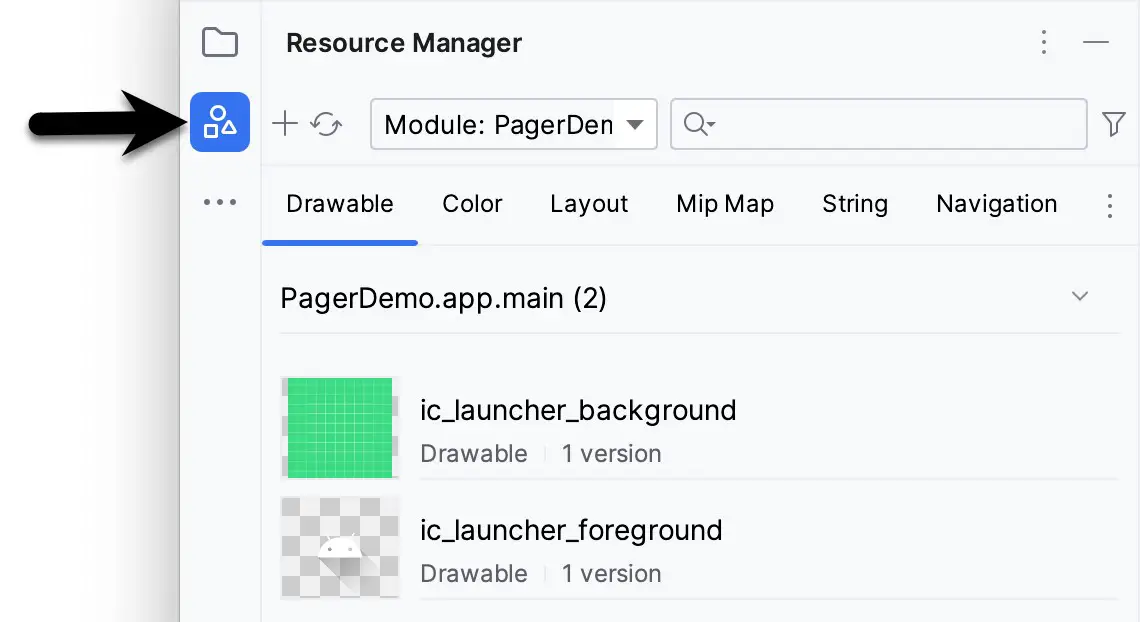Open search options magnifier dropdown
This screenshot has height=622, width=1140.
click(699, 124)
